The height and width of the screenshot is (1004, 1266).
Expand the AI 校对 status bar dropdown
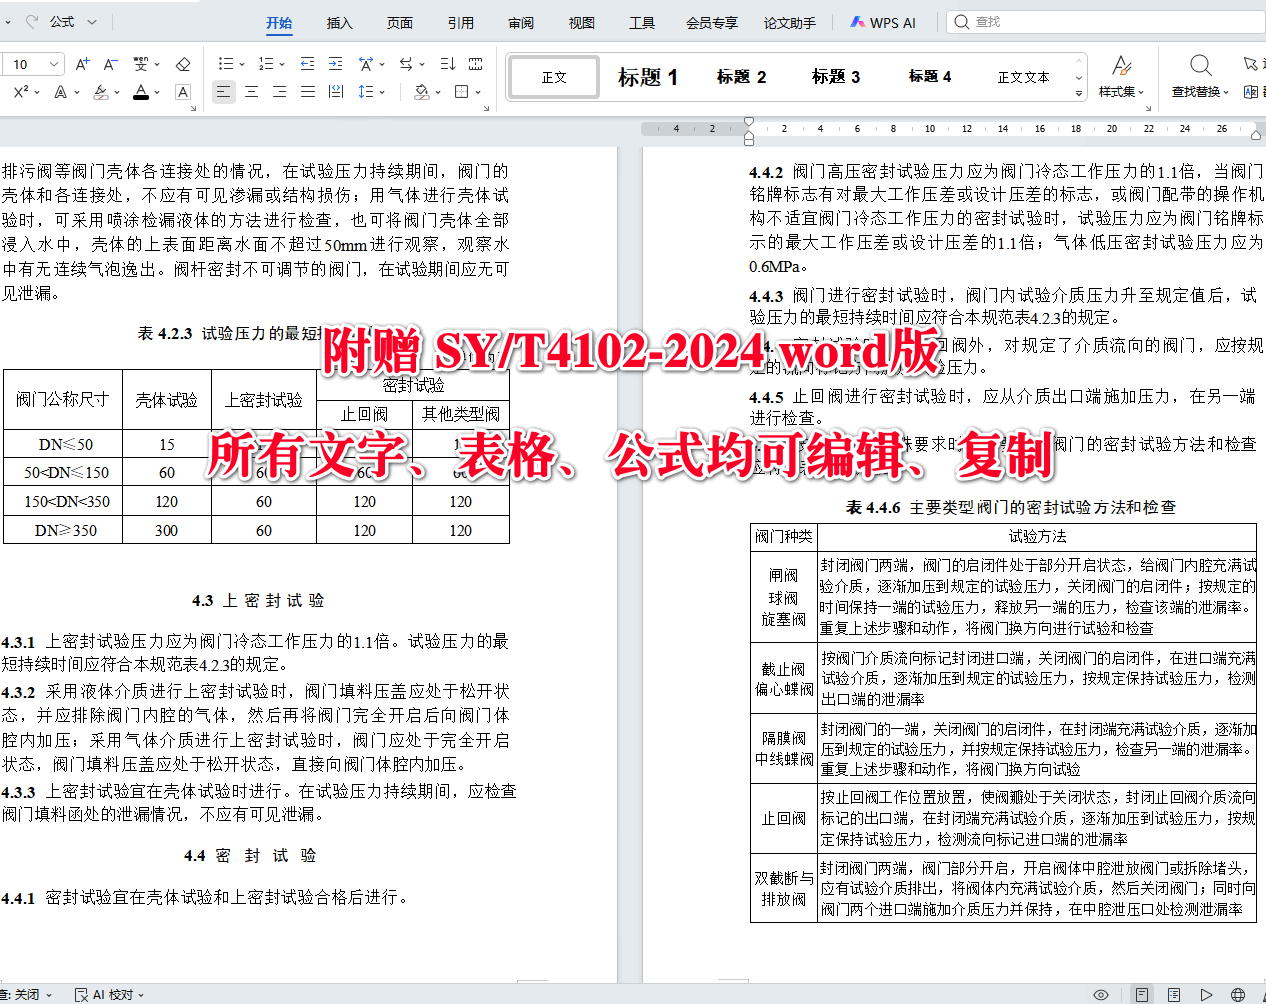click(x=141, y=995)
